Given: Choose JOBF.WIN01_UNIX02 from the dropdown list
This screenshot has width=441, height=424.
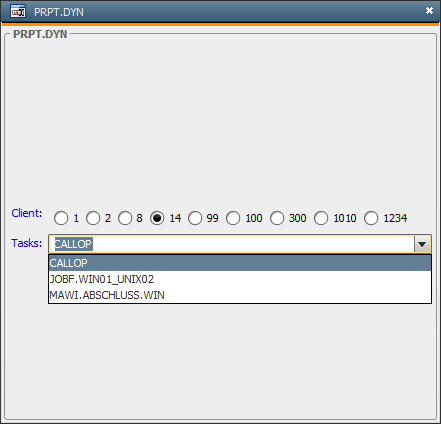Looking at the screenshot, I should coord(240,279).
